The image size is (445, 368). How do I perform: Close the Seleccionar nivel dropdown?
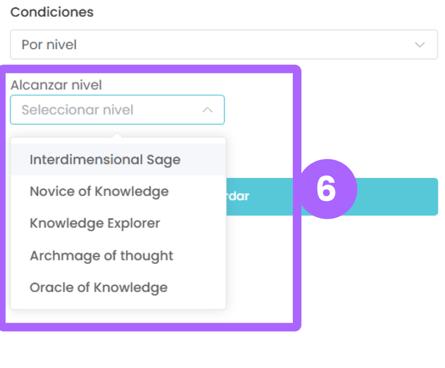pos(117,110)
